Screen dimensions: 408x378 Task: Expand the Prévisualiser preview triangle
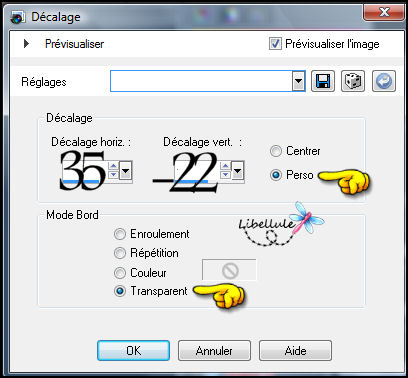click(26, 44)
